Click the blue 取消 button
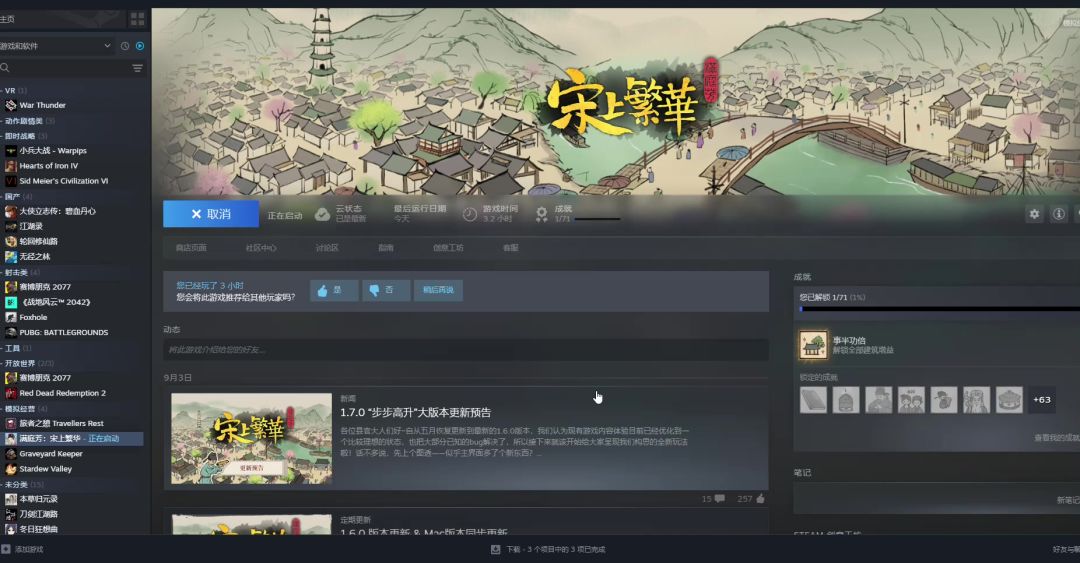 pos(210,214)
